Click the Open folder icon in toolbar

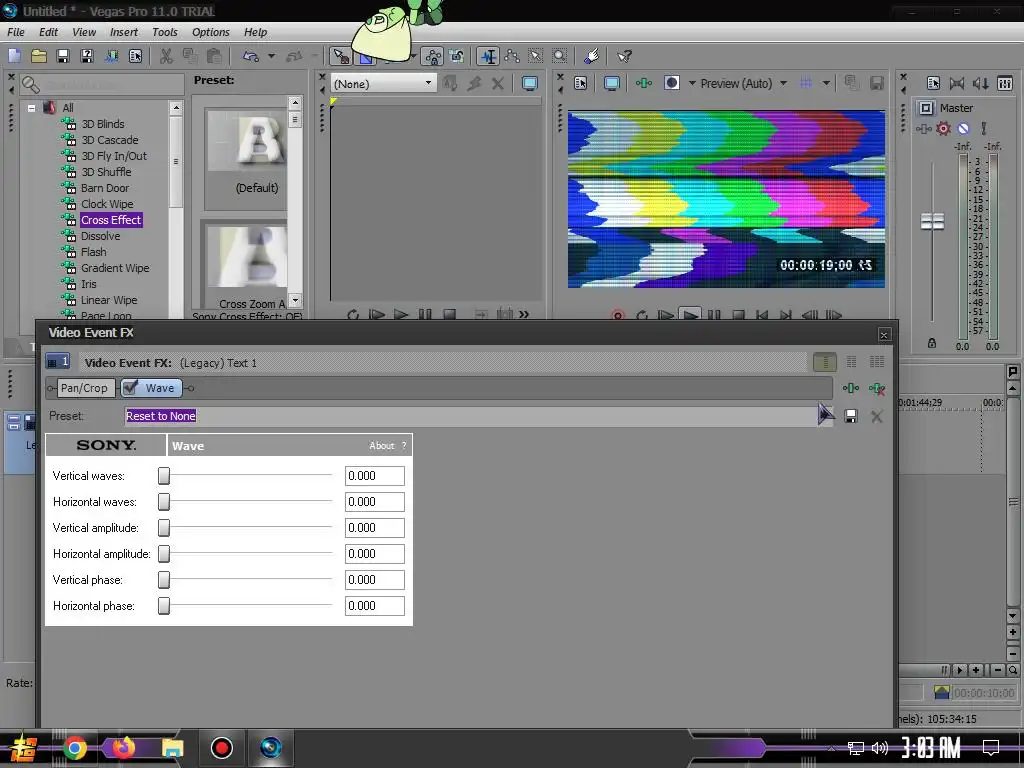[x=39, y=56]
